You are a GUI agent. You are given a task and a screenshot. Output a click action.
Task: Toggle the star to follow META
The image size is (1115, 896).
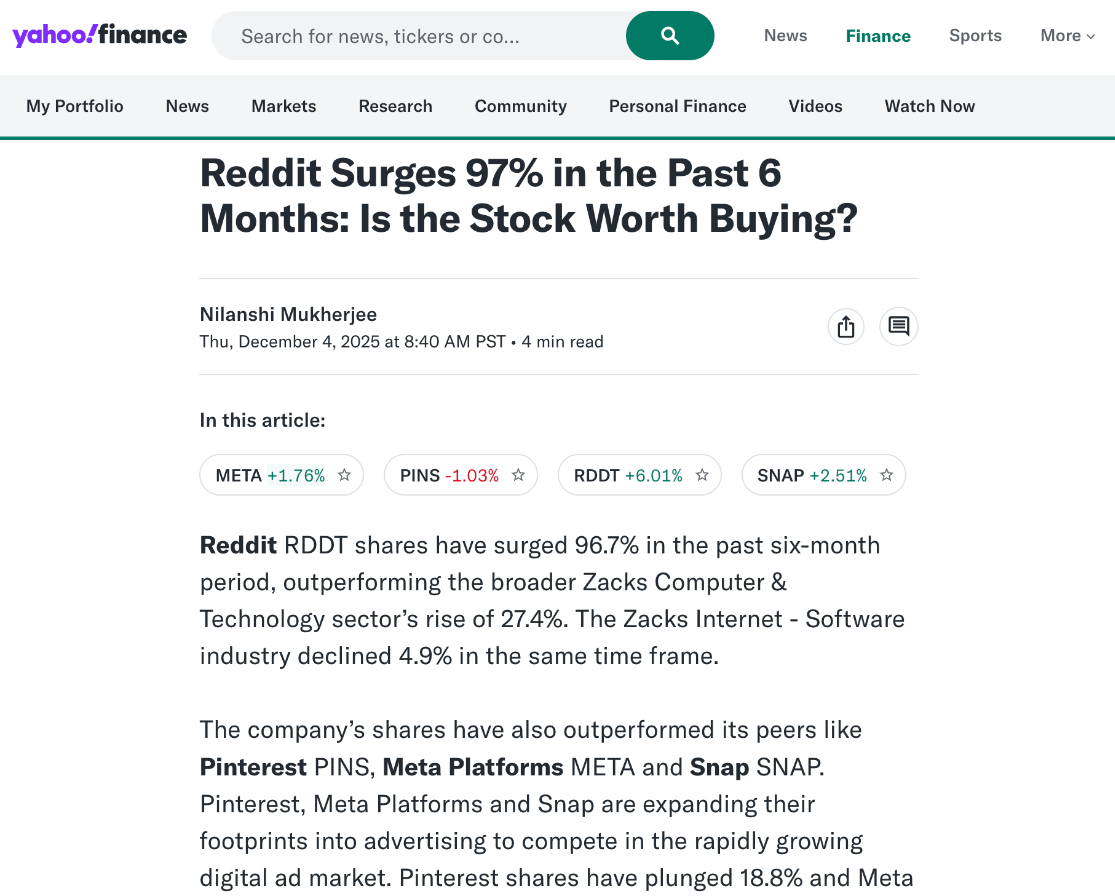pos(345,476)
